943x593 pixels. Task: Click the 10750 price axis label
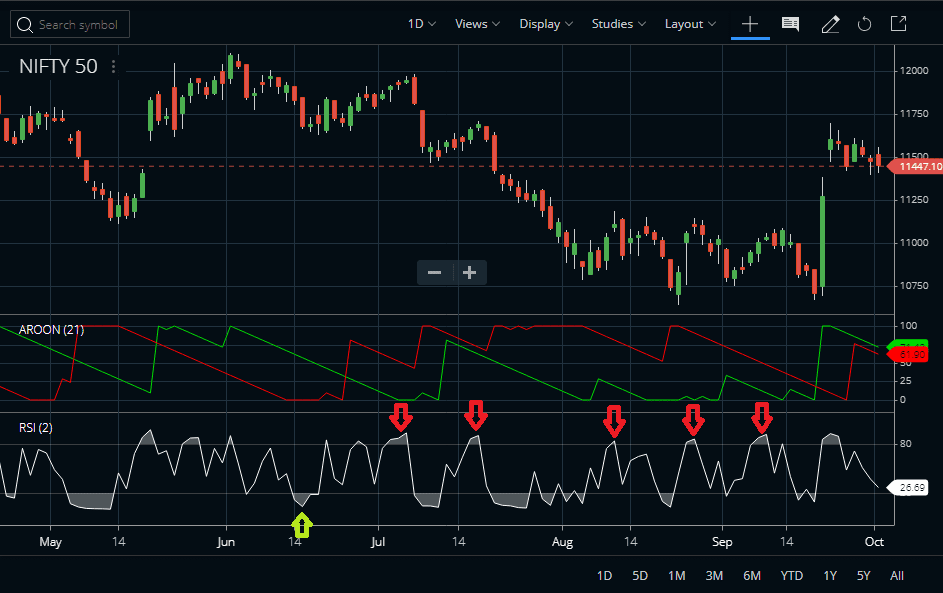914,286
